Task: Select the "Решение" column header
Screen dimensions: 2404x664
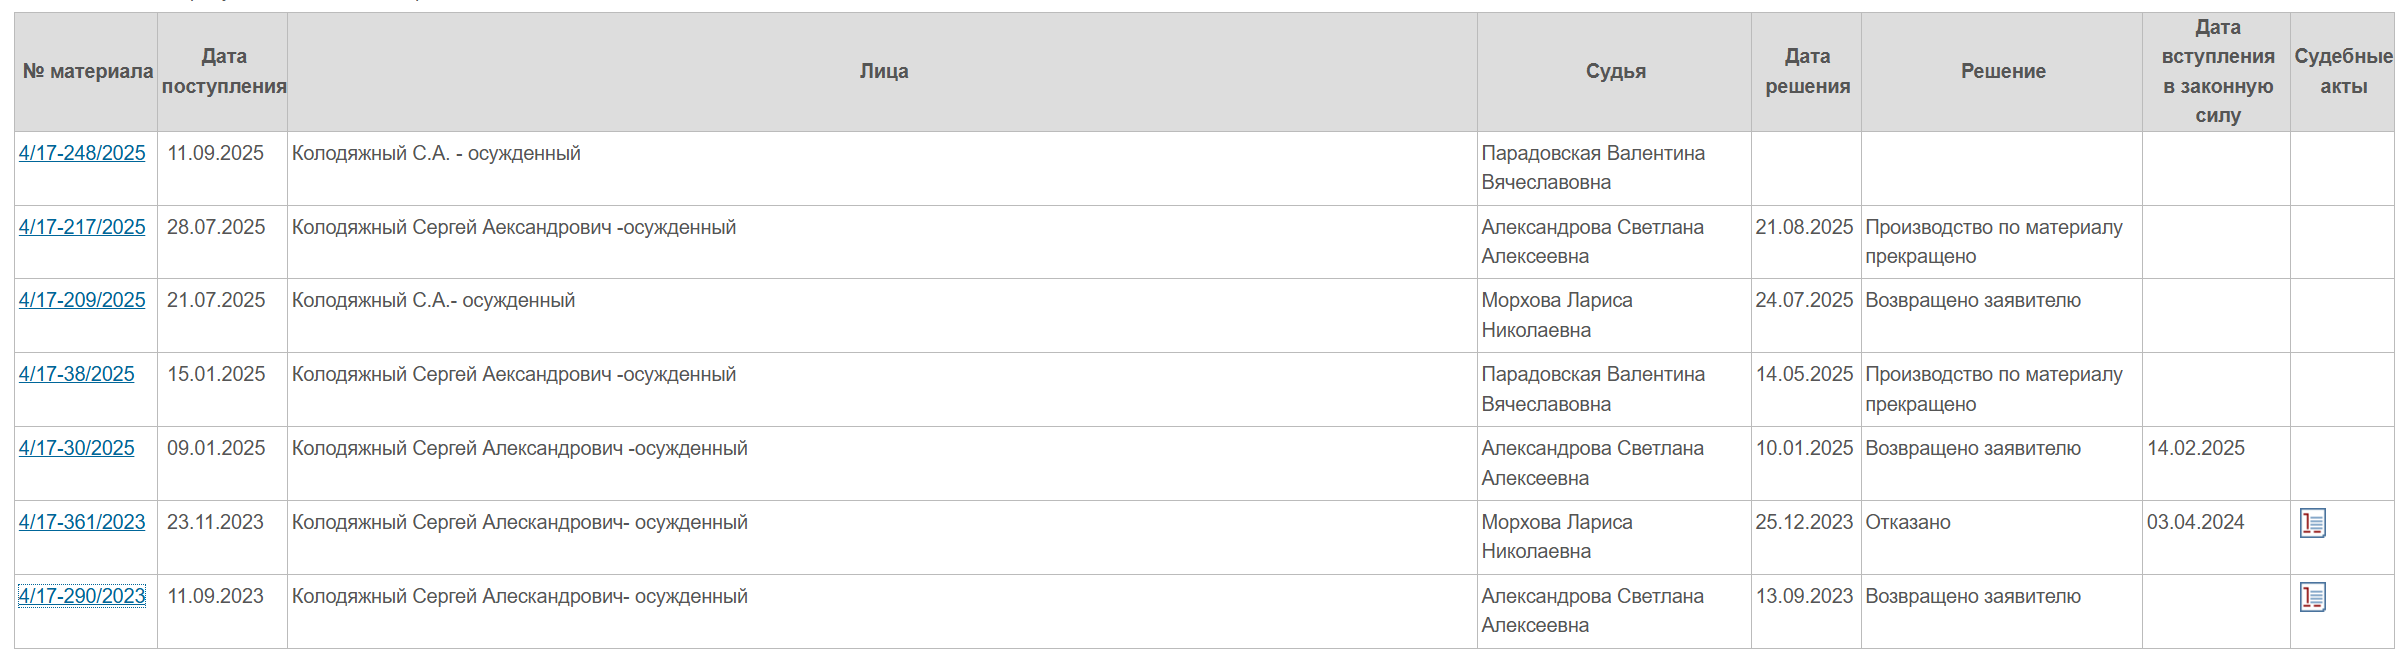Action: point(2002,71)
